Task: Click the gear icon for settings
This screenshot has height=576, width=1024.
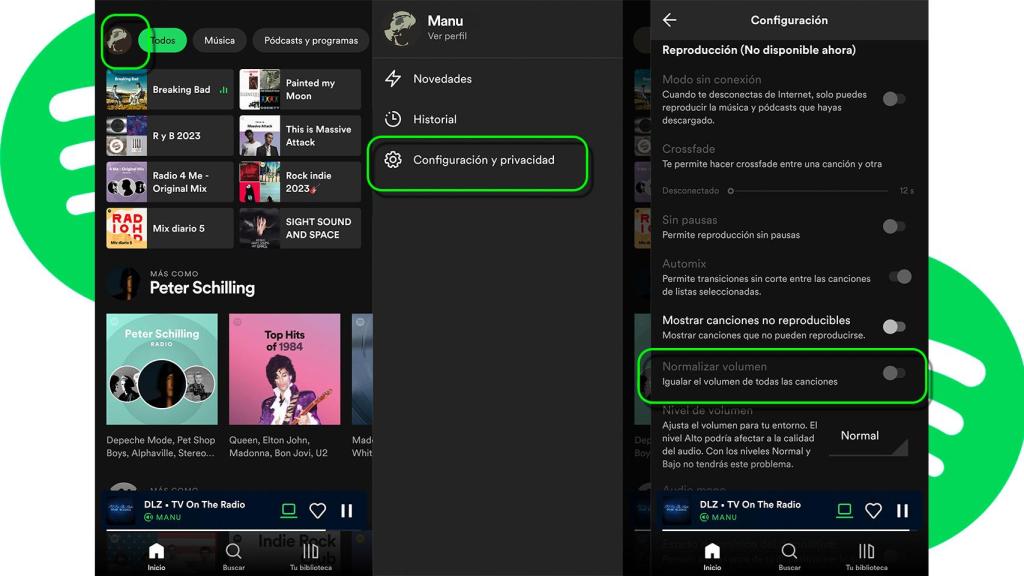Action: pos(392,160)
